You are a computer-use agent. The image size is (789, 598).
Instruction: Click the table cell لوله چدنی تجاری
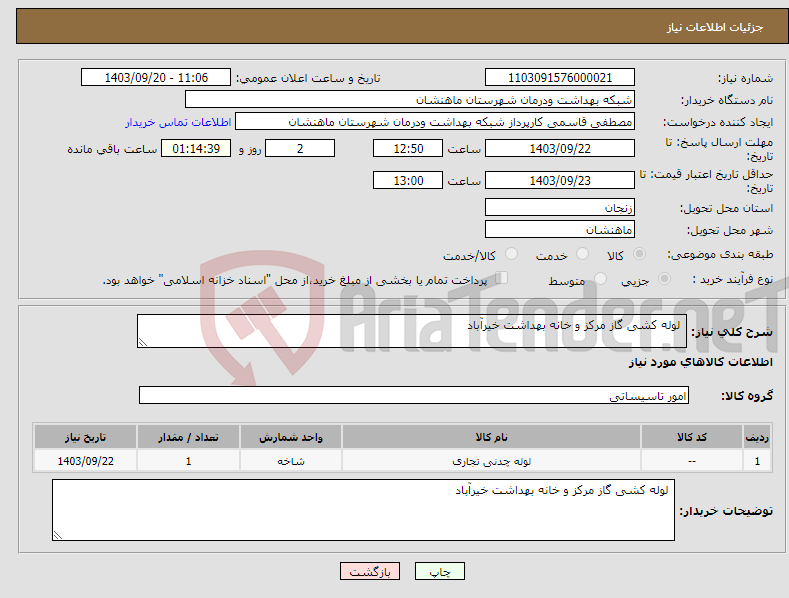(x=491, y=461)
